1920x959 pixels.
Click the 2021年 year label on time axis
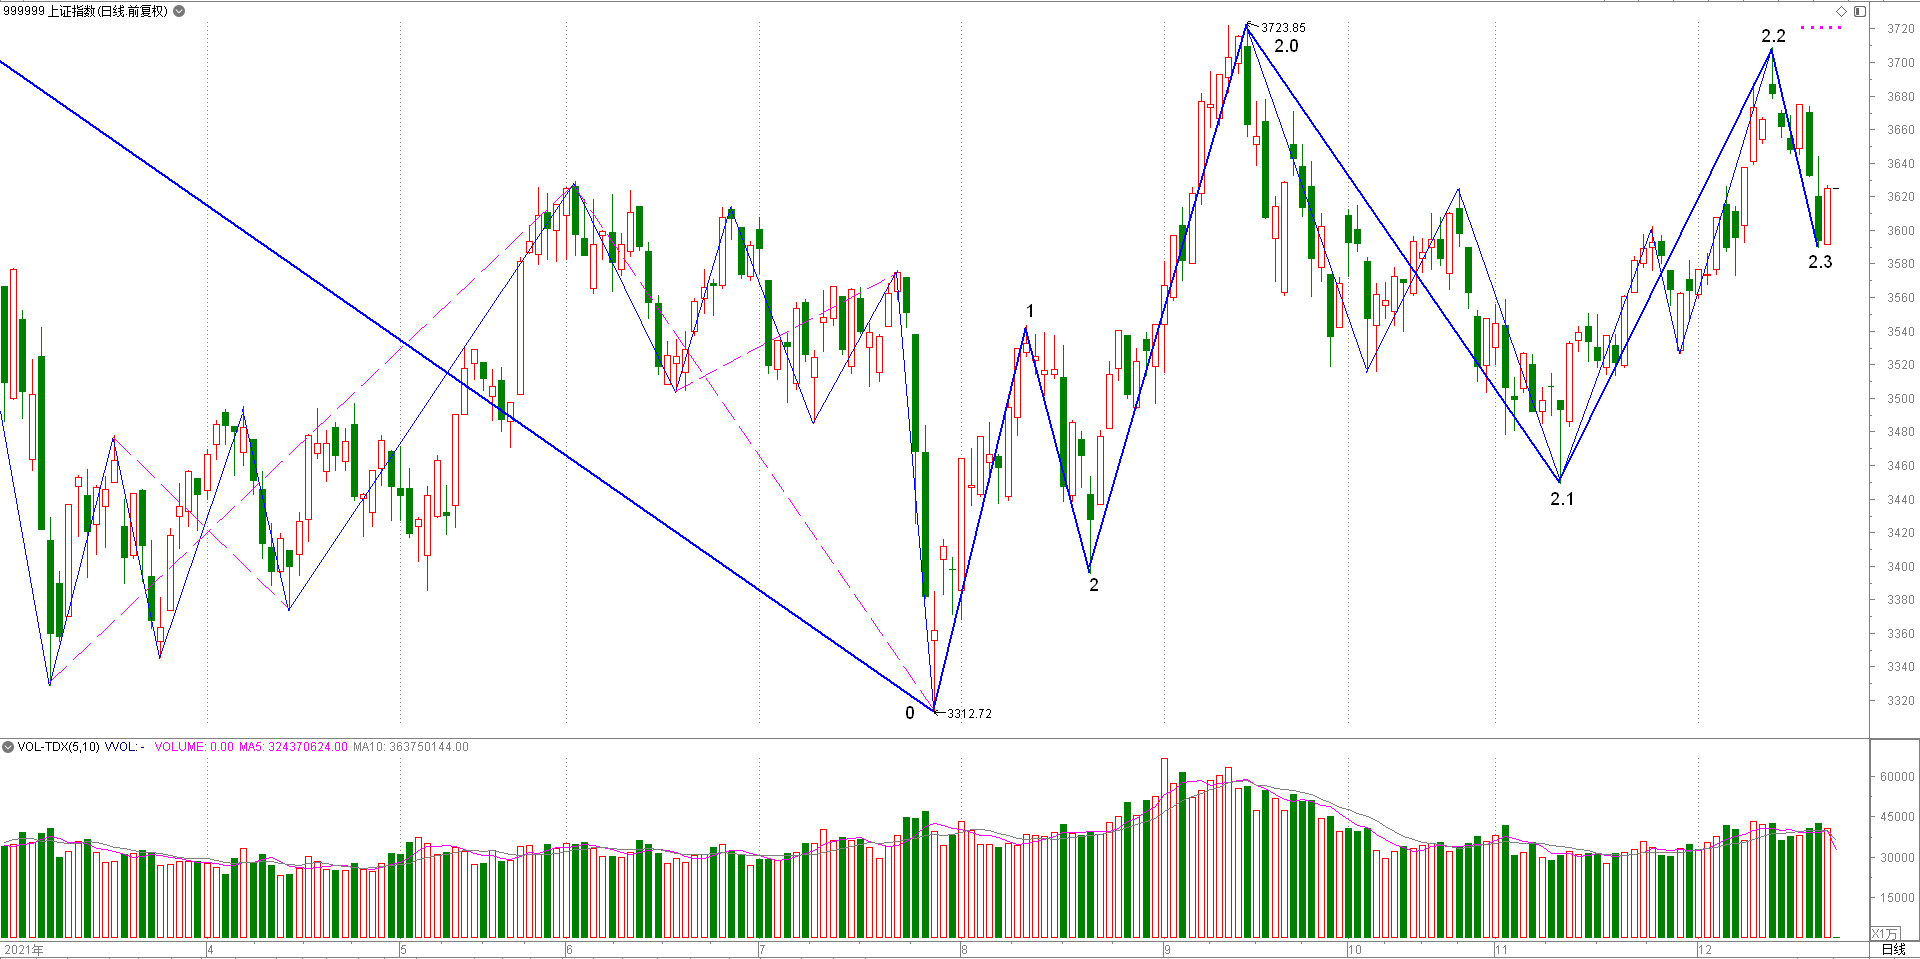click(x=24, y=950)
